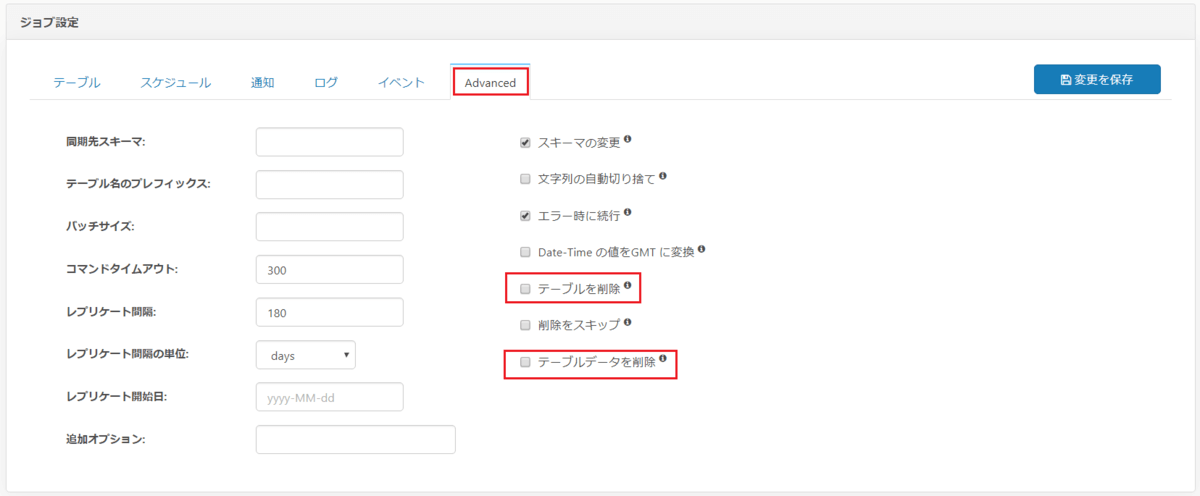Viewport: 1200px width, 496px height.
Task: Click the コマンドタイムアウト field showing 300
Action: tap(330, 270)
